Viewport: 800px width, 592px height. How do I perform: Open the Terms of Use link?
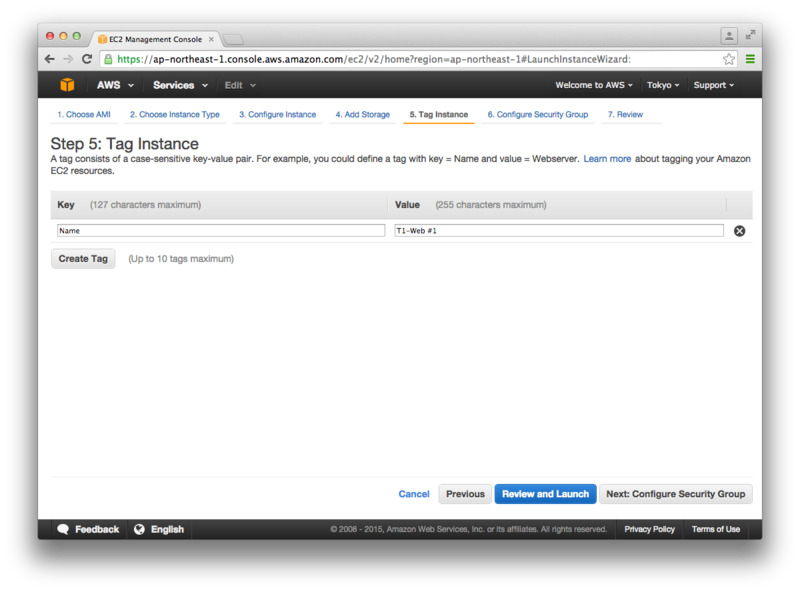(716, 529)
